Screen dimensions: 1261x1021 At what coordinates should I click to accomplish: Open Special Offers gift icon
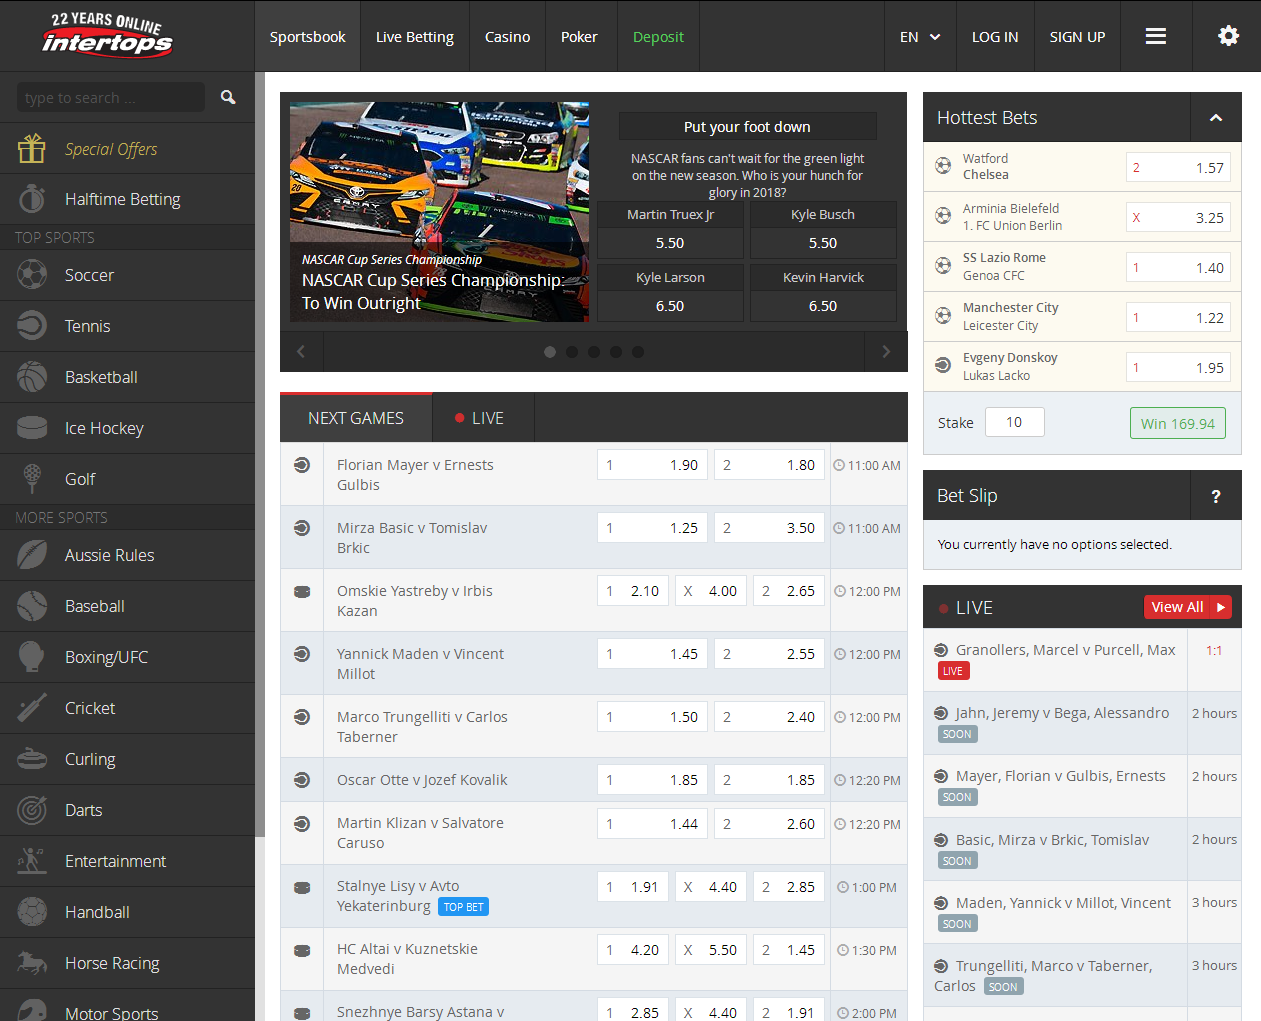32,148
